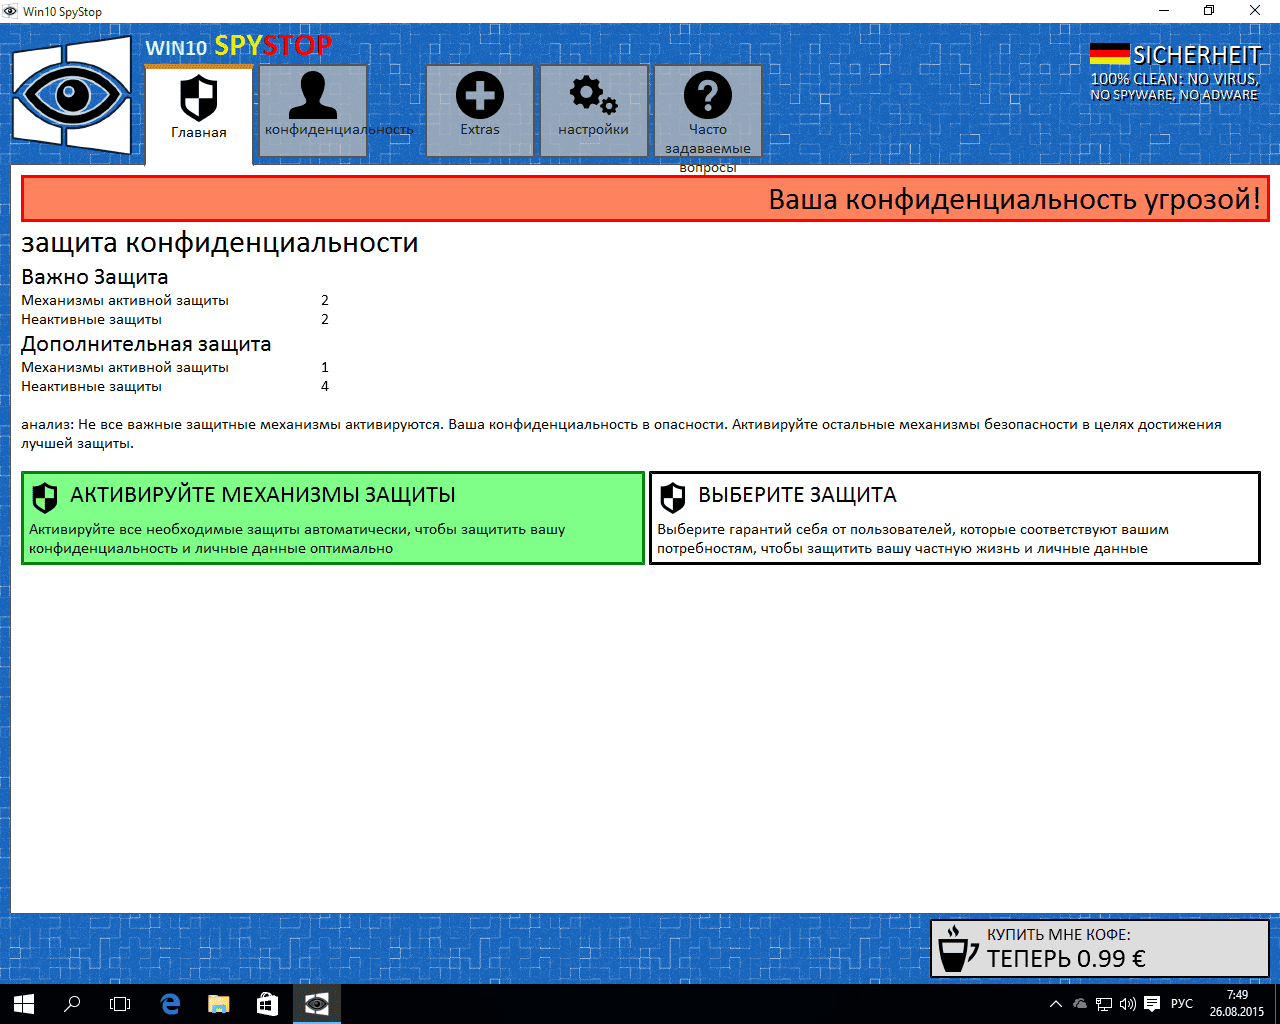Click SpyStop eye icon in taskbar

pyautogui.click(x=317, y=1004)
